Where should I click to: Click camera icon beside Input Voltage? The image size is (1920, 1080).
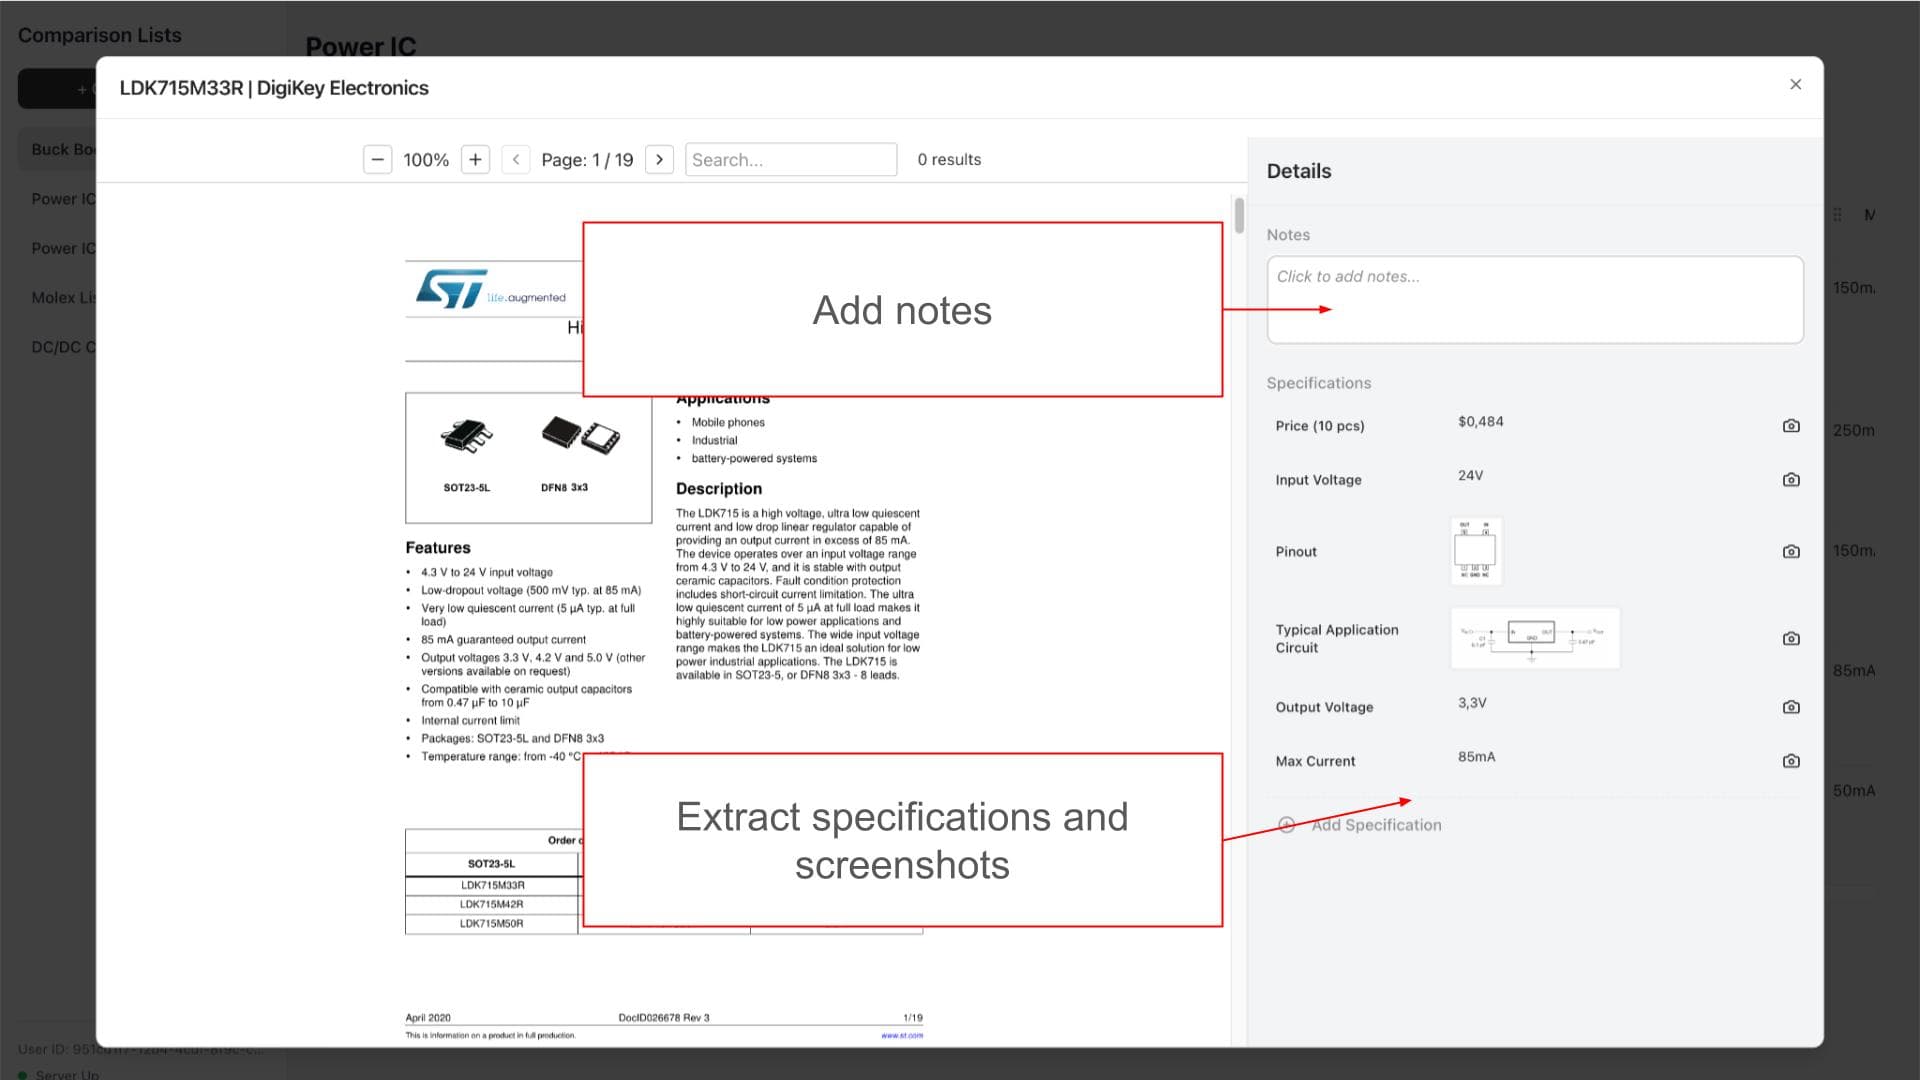[1791, 480]
